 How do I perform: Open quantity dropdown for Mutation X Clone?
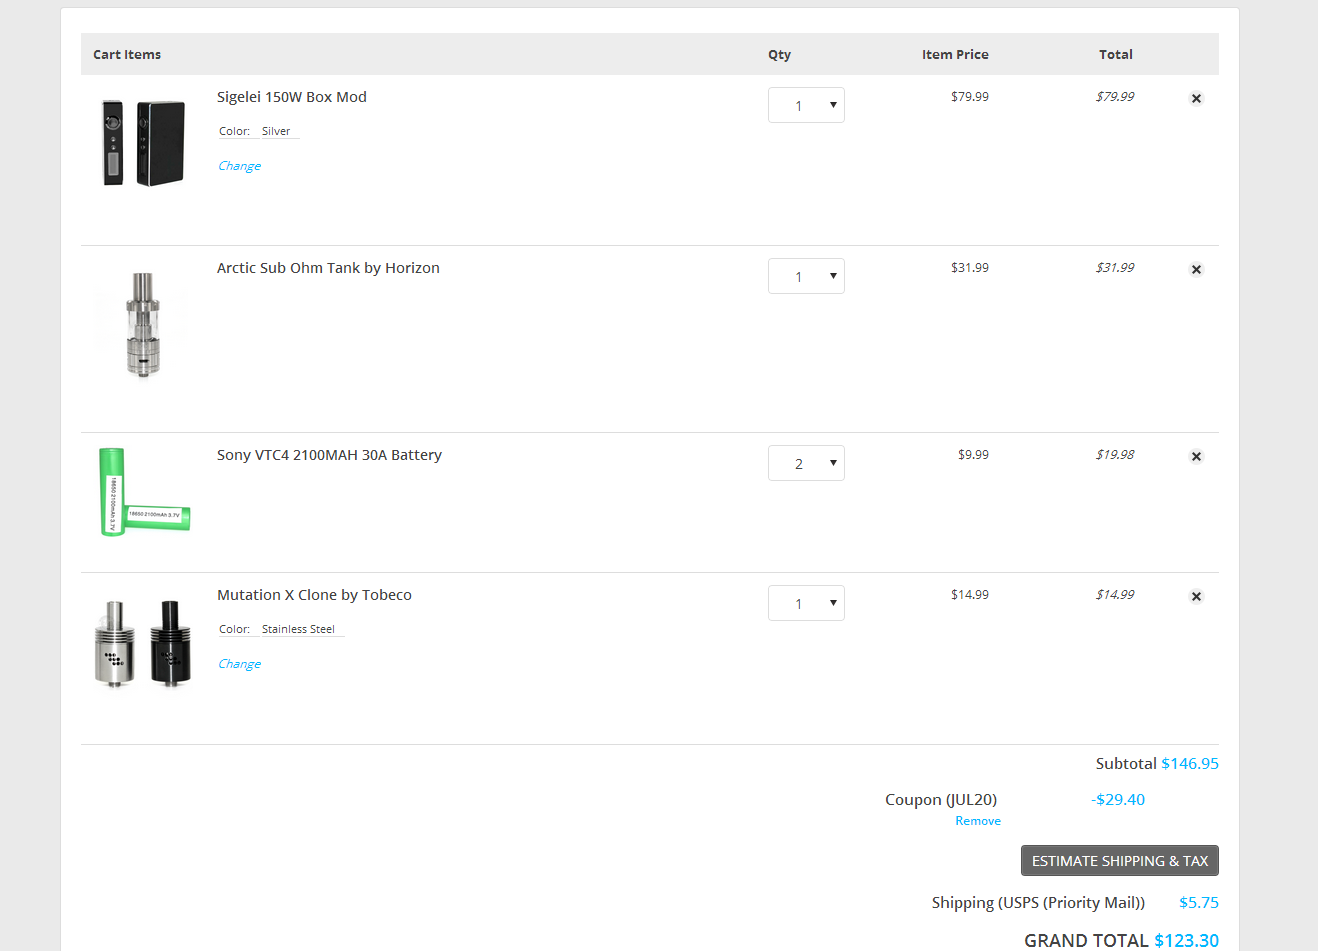(806, 603)
